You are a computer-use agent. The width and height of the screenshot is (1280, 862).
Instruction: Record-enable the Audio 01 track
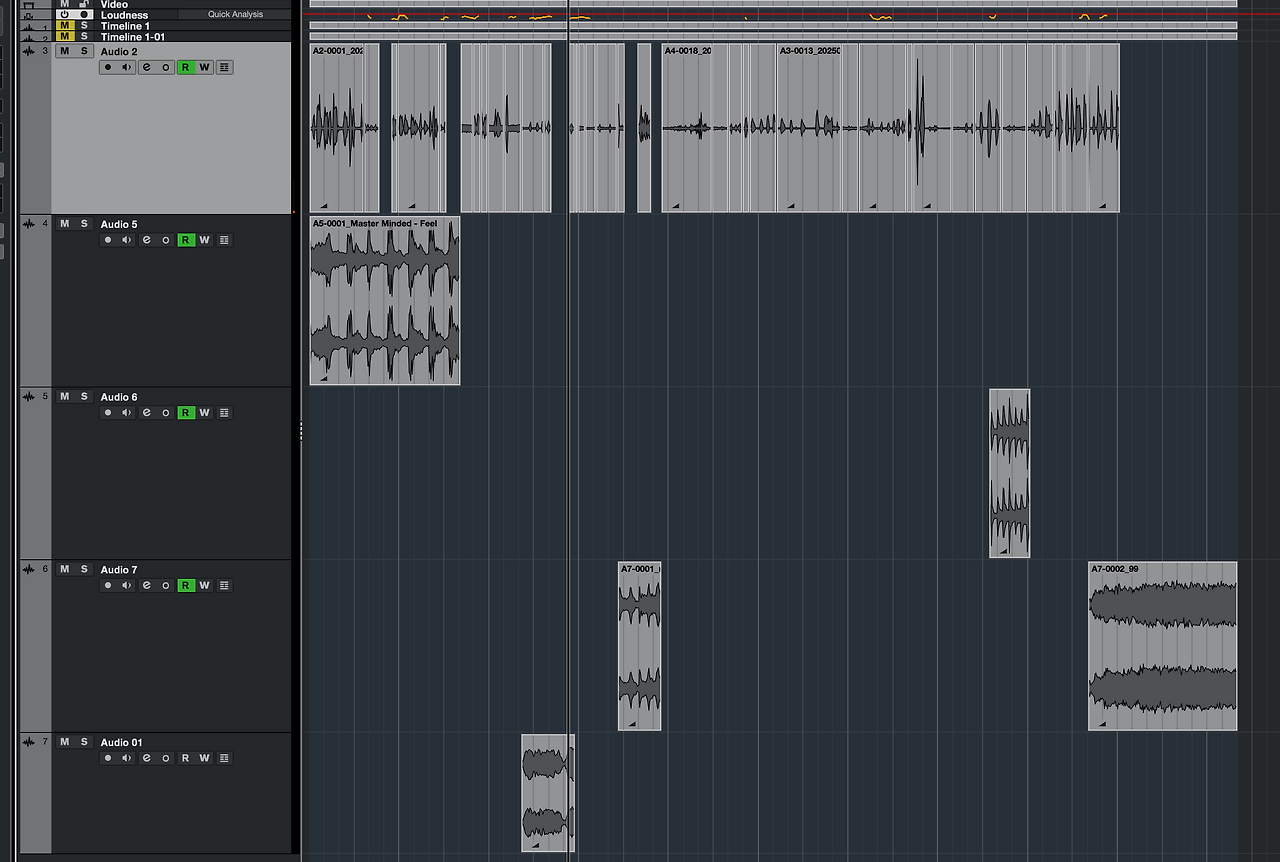pyautogui.click(x=108, y=758)
